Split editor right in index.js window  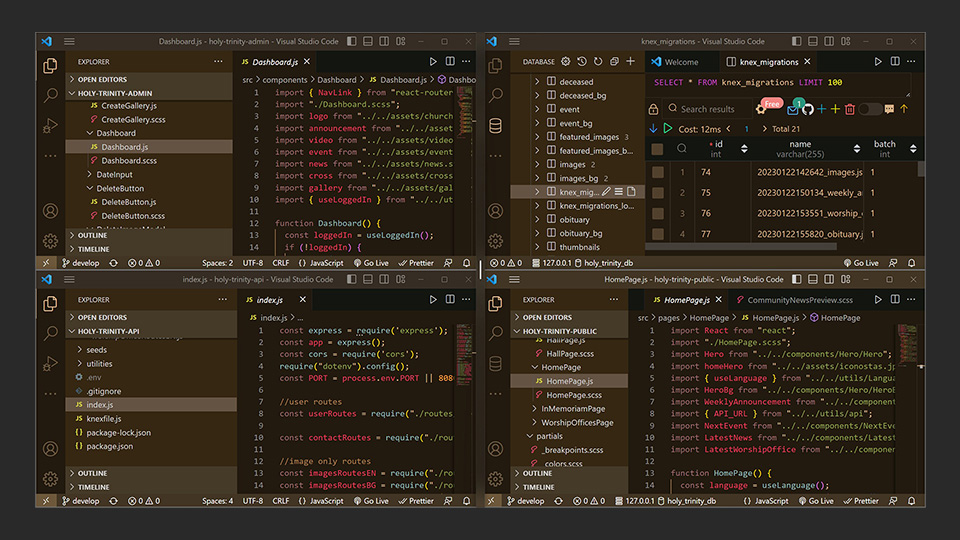click(450, 299)
